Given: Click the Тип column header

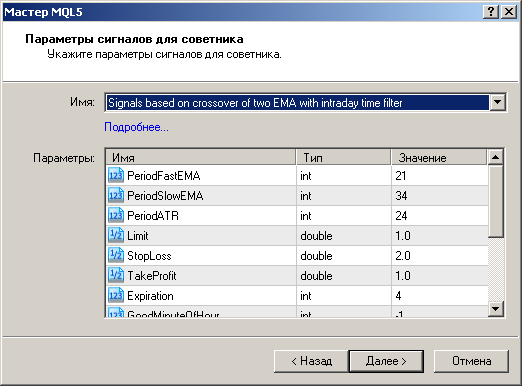Looking at the screenshot, I should click(344, 157).
